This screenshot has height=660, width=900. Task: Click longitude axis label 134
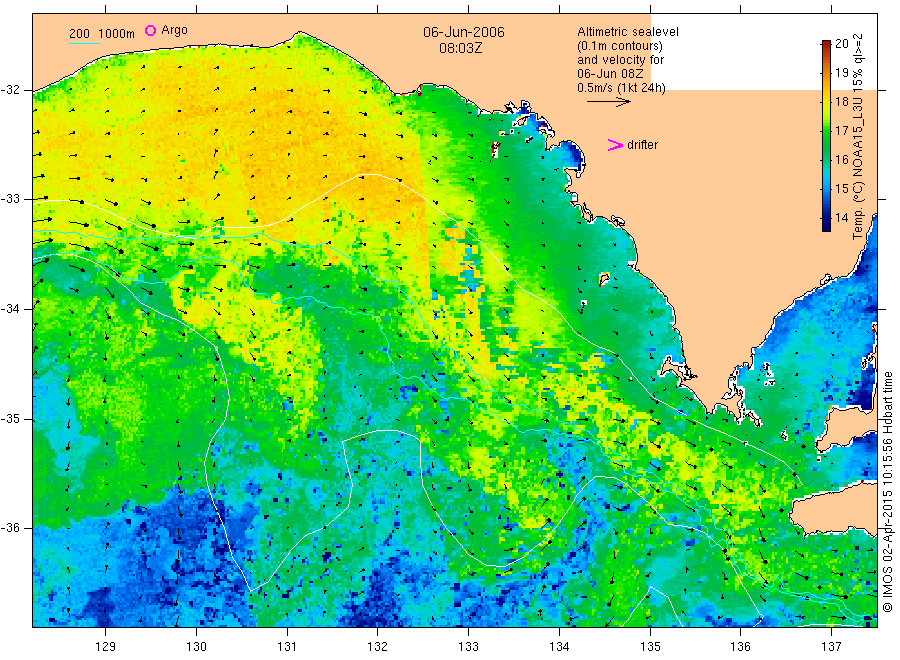tap(559, 647)
